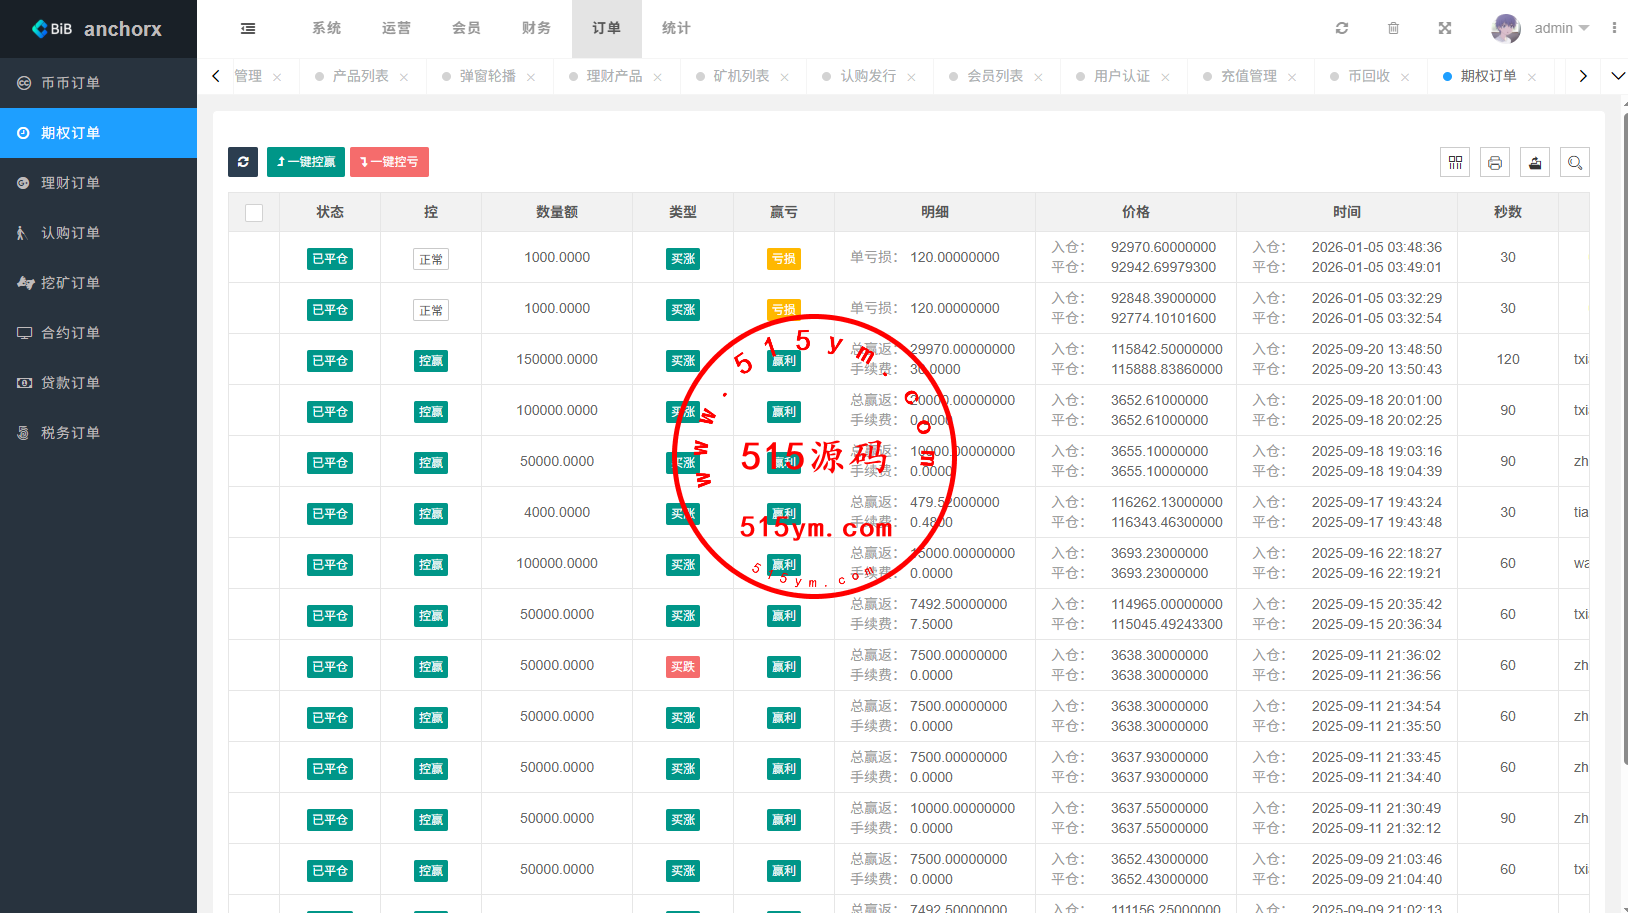This screenshot has height=913, width=1628.
Task: Open 合约订单 in the sidebar
Action: click(x=70, y=333)
